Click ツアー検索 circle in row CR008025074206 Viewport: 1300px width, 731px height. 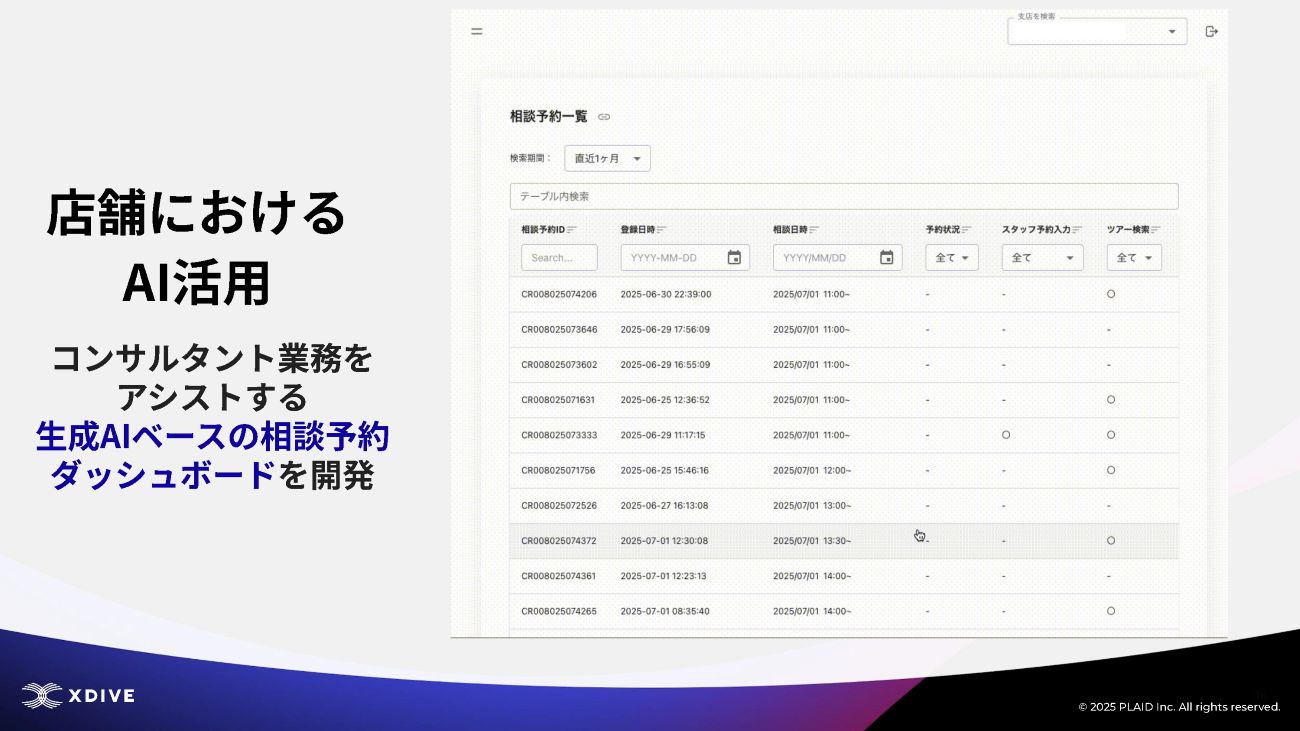click(1111, 294)
